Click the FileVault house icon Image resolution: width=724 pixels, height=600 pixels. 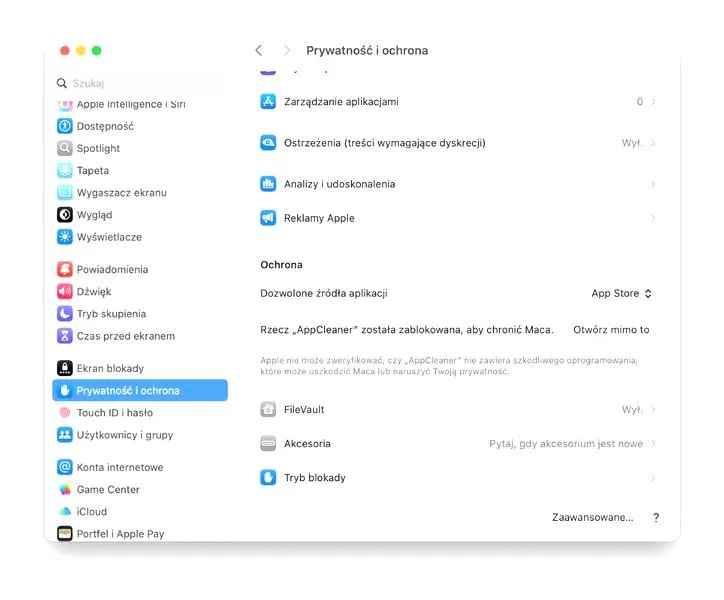click(268, 409)
